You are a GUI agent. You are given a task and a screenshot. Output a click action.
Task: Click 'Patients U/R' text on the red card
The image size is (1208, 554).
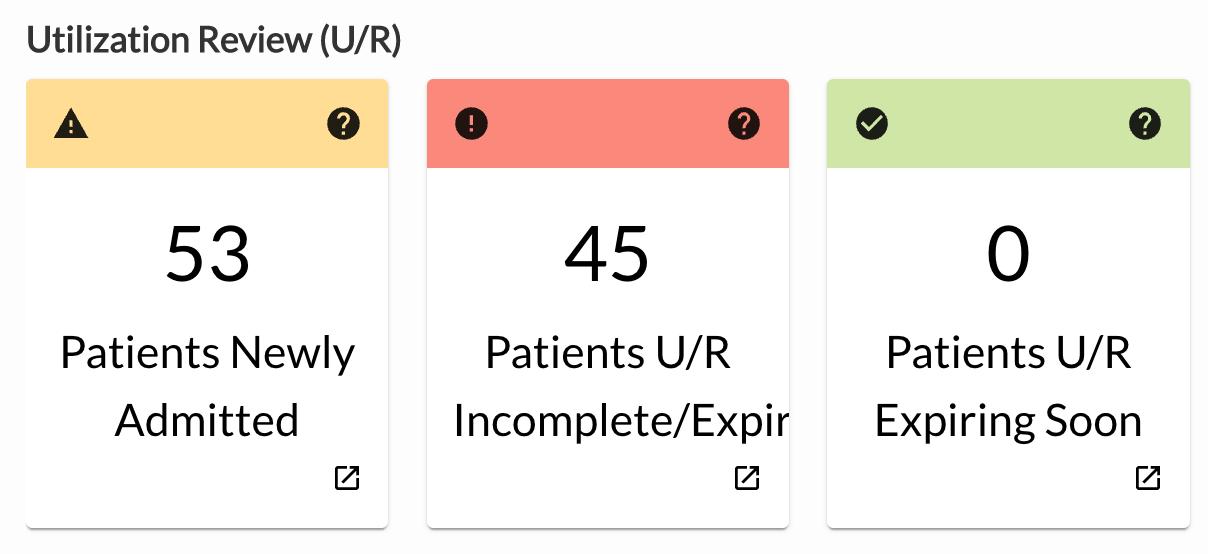coord(607,354)
